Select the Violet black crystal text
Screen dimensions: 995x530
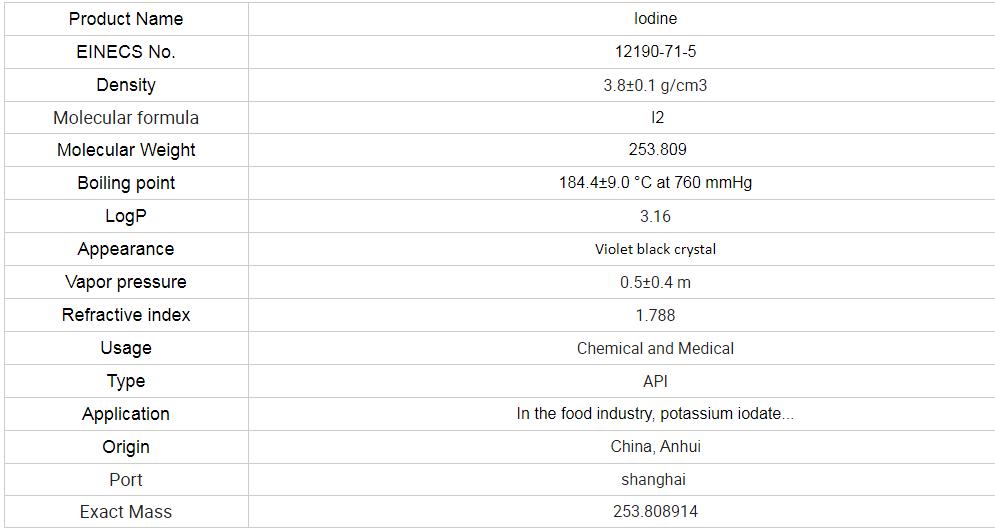[x=655, y=249]
